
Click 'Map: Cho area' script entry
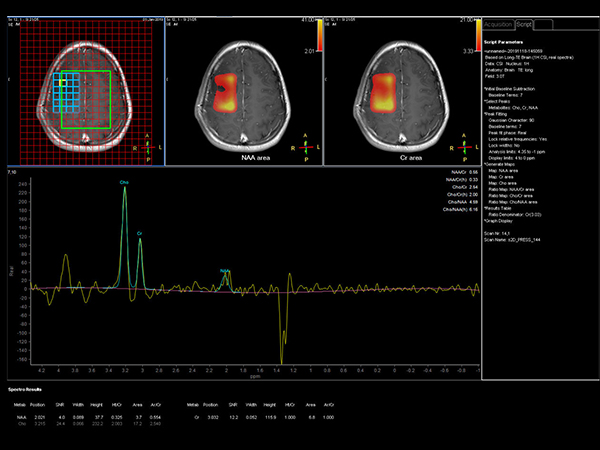coord(502,183)
